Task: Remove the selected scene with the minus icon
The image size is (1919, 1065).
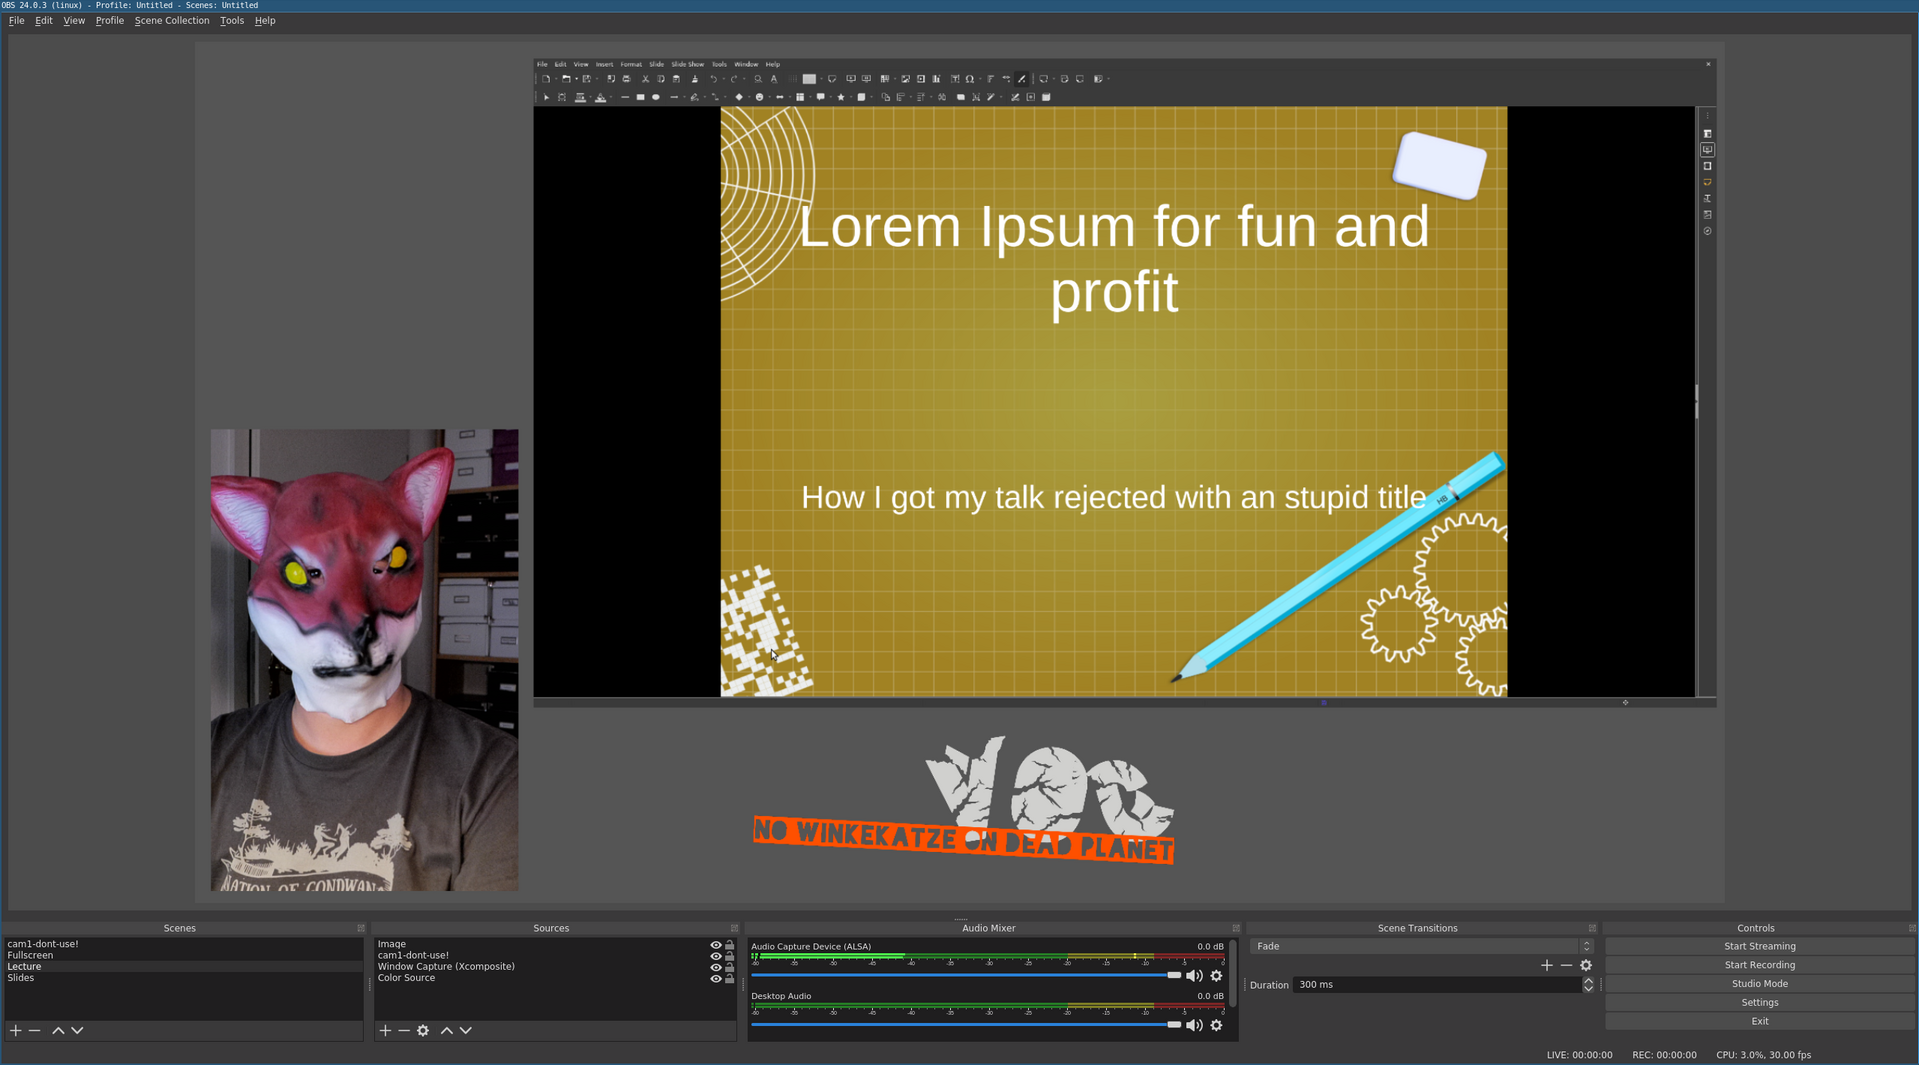Action: [x=35, y=1030]
